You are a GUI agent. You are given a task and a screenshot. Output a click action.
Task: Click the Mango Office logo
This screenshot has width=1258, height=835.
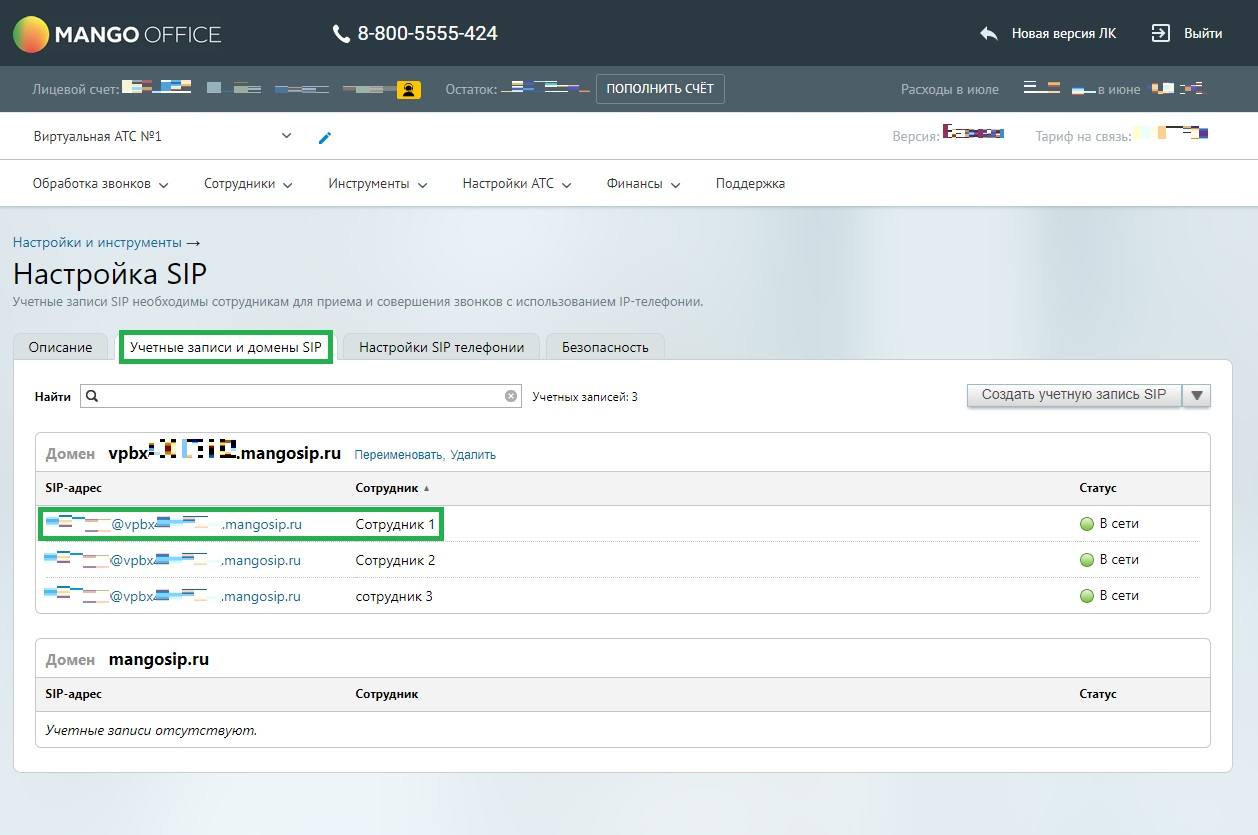(117, 34)
